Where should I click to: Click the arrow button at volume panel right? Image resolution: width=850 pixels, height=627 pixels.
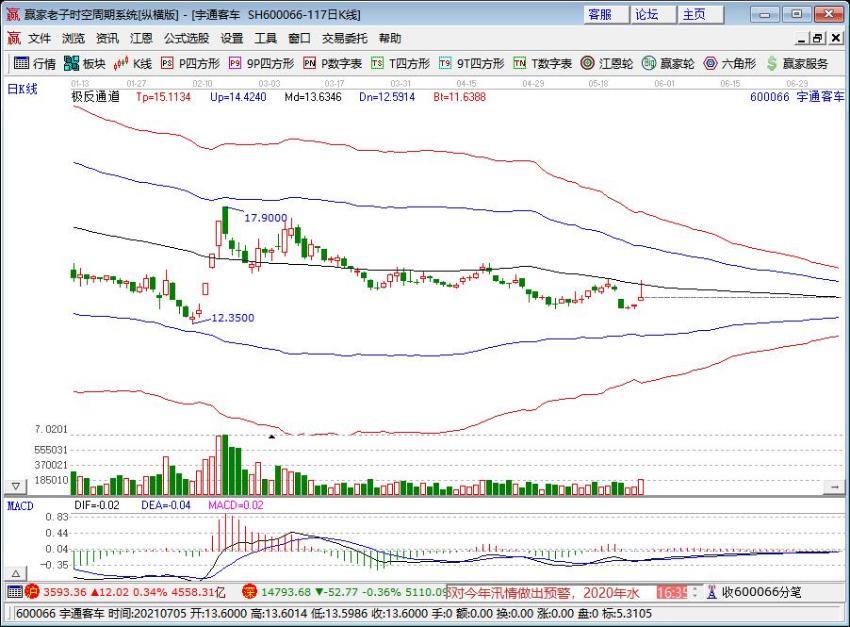coord(833,487)
